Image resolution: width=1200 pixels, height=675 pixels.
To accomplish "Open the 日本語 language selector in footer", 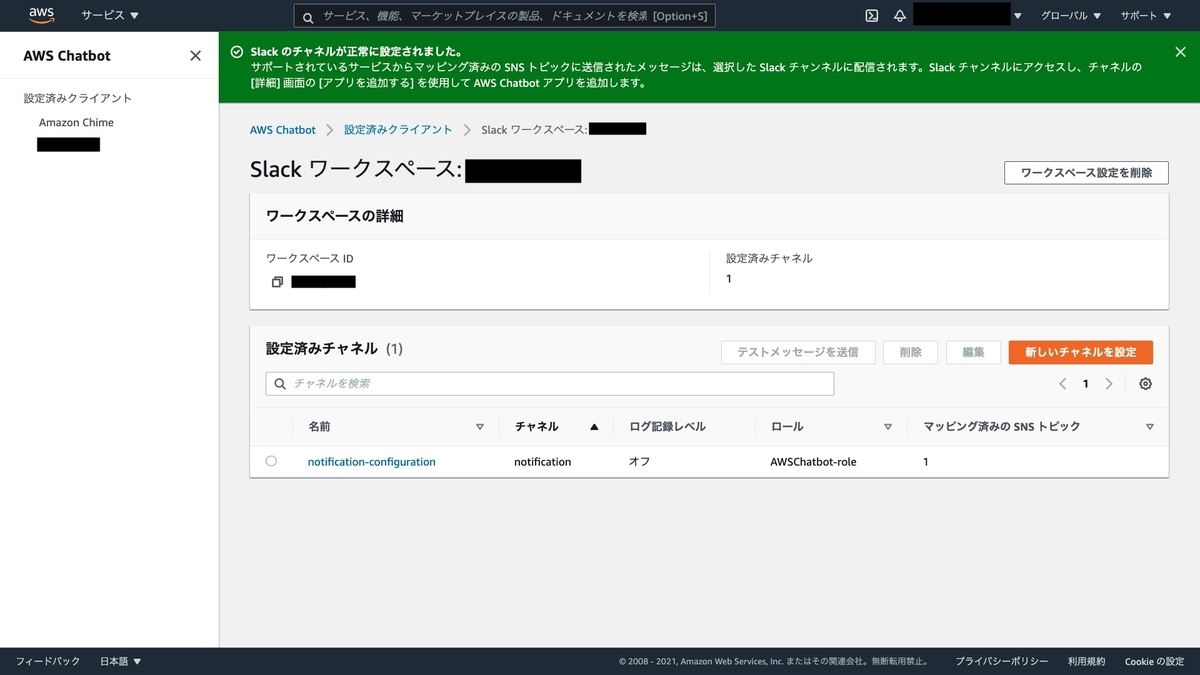I will (x=121, y=661).
